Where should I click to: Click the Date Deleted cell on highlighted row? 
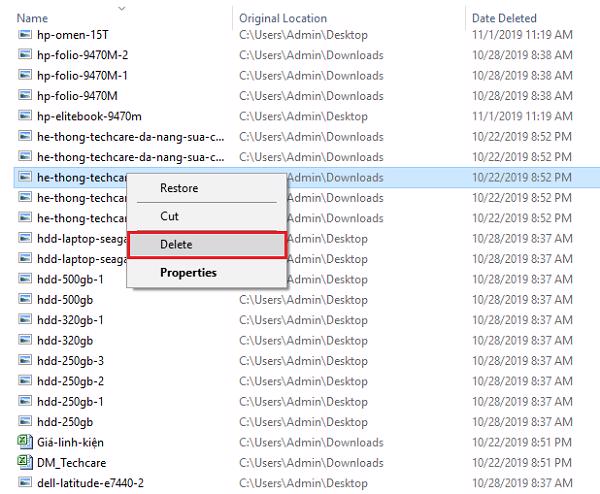tap(522, 177)
